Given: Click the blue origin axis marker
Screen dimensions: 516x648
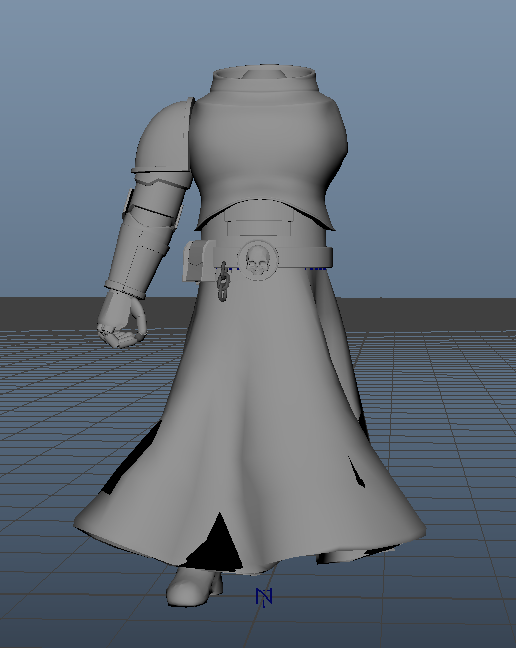Looking at the screenshot, I should 264,598.
